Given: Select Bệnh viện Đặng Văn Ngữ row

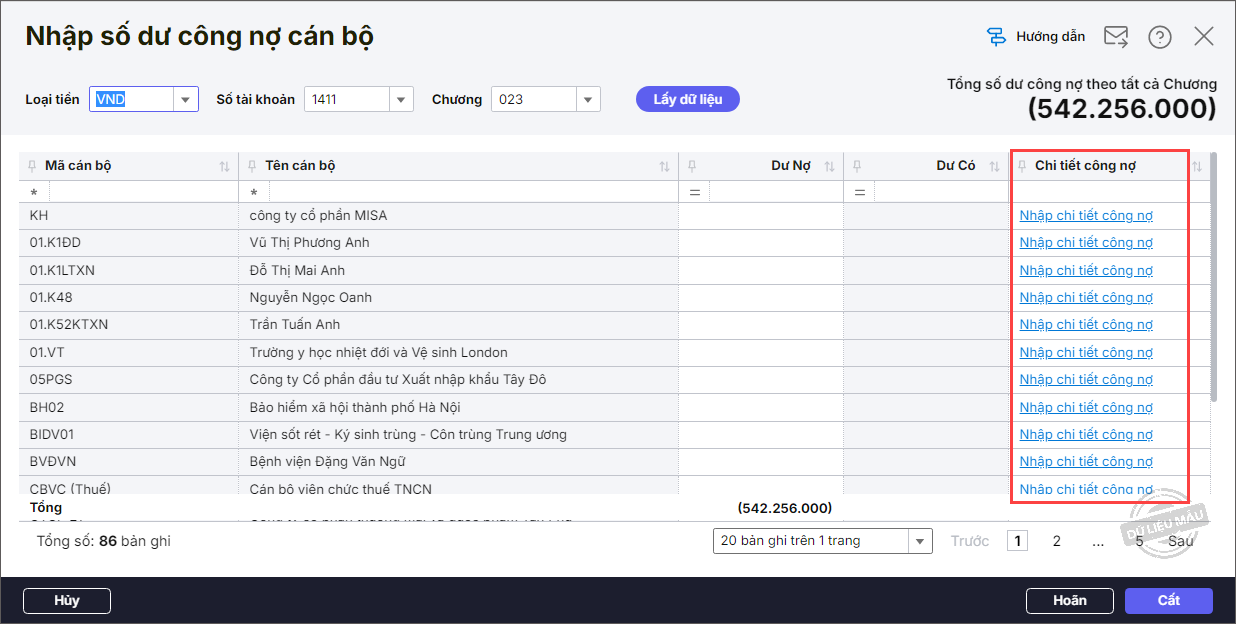Looking at the screenshot, I should (x=614, y=461).
